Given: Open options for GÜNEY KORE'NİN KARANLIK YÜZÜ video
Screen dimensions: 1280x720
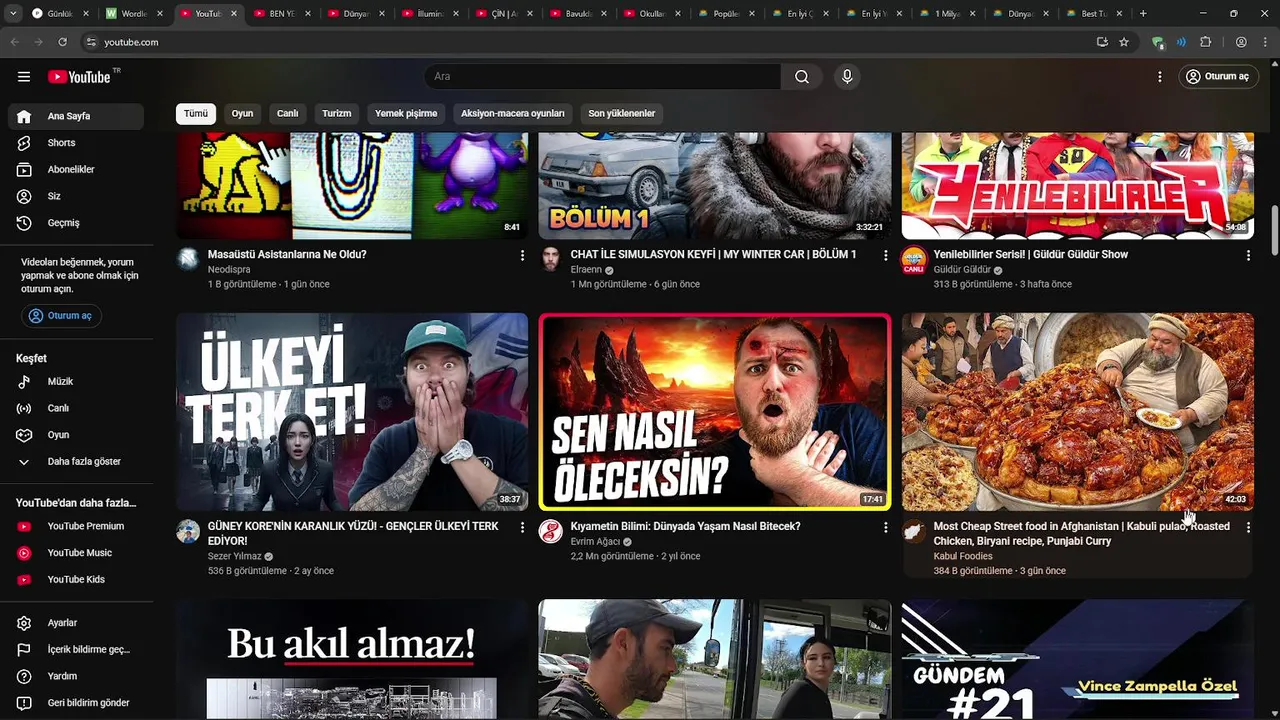Looking at the screenshot, I should coord(522,527).
